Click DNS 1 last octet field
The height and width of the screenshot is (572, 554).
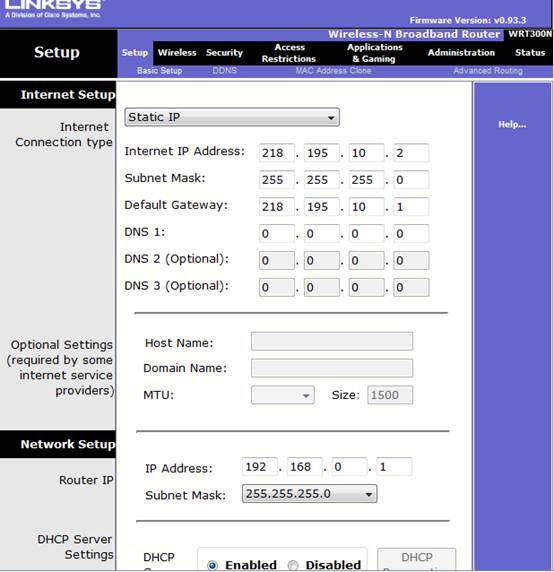411,233
